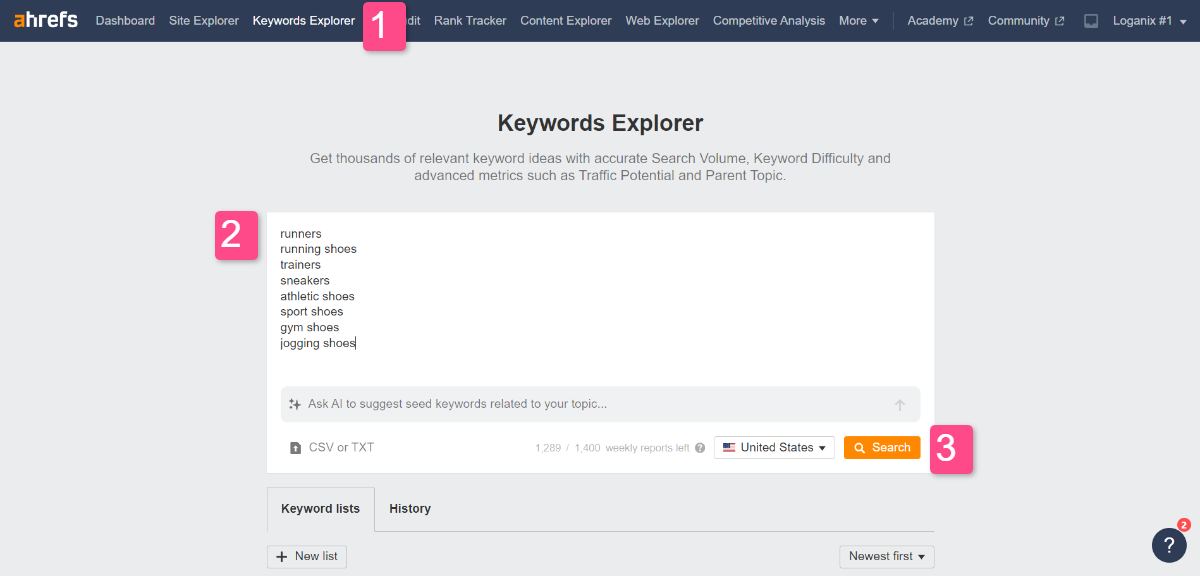Screen dimensions: 1200x576
Task: Open Web Explorer
Action: [662, 21]
